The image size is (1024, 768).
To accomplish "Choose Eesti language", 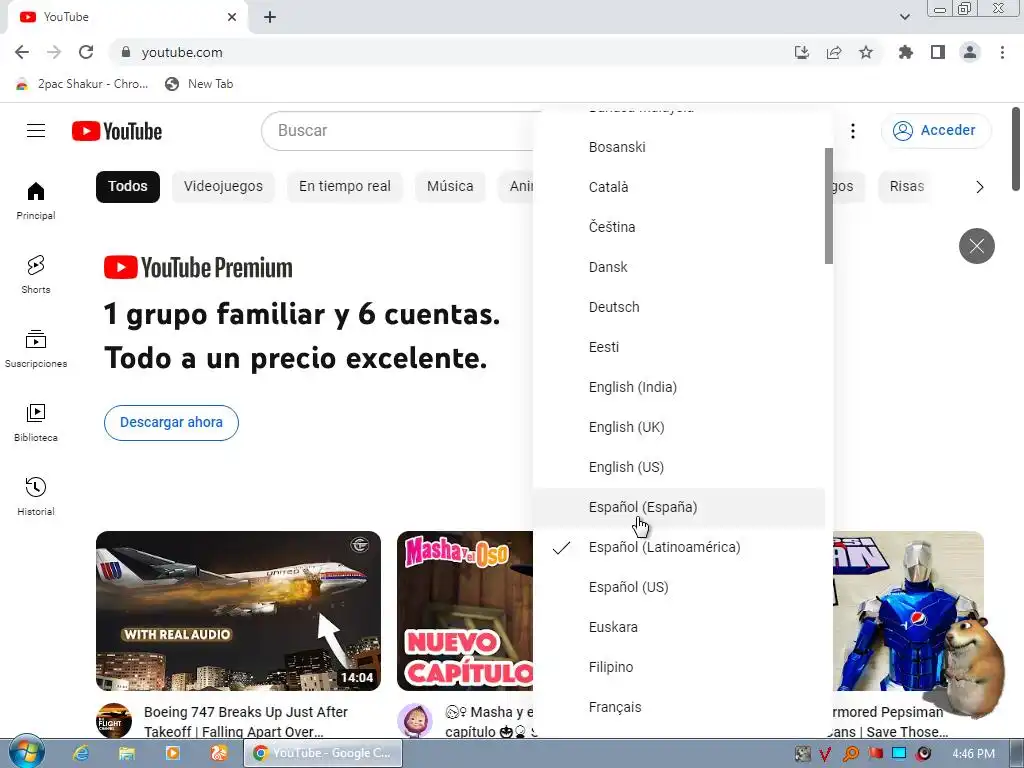I will point(679,347).
